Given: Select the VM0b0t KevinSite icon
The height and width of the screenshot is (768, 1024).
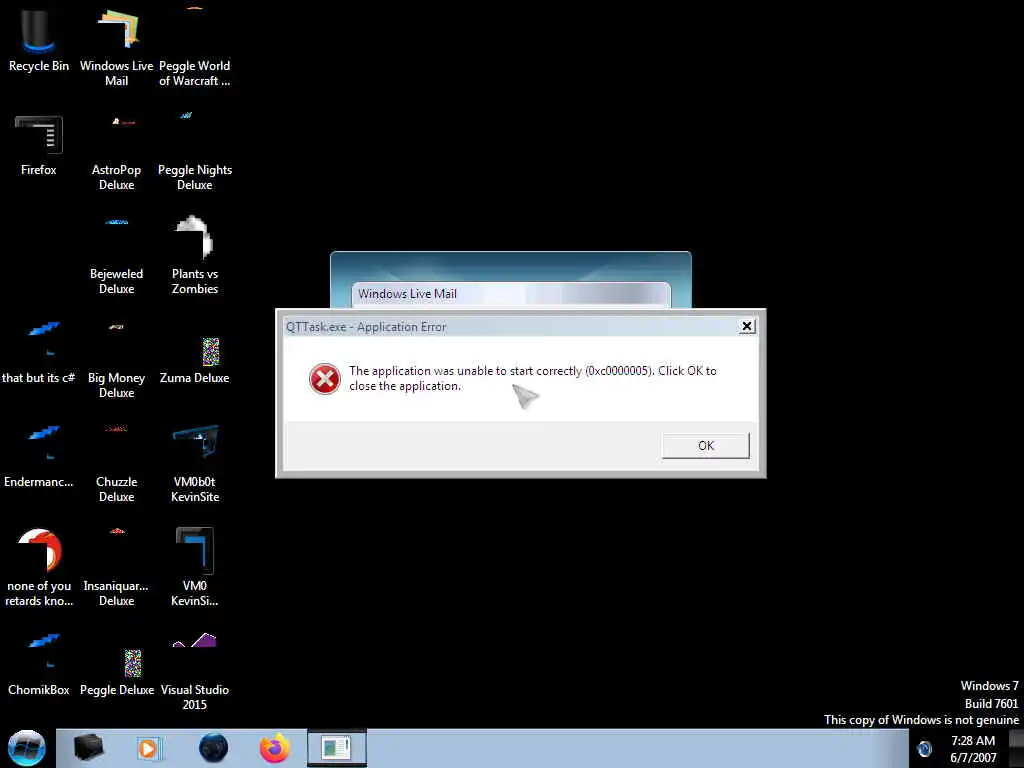Looking at the screenshot, I should [x=195, y=464].
